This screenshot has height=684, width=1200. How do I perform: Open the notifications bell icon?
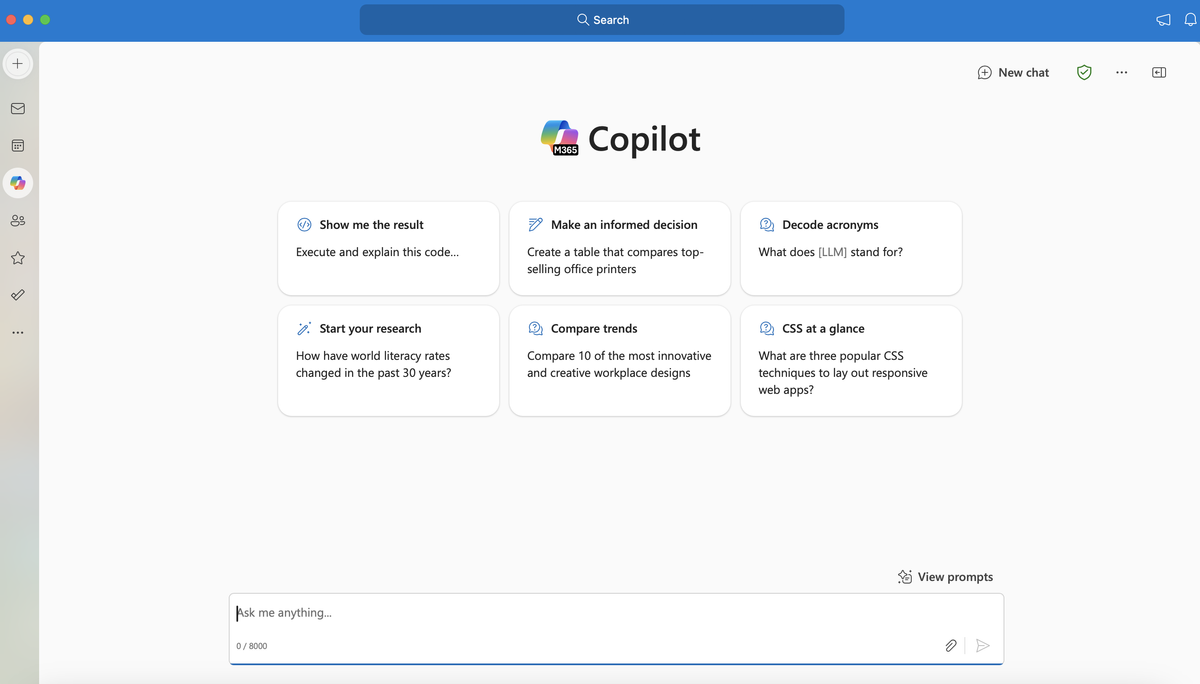1191,20
